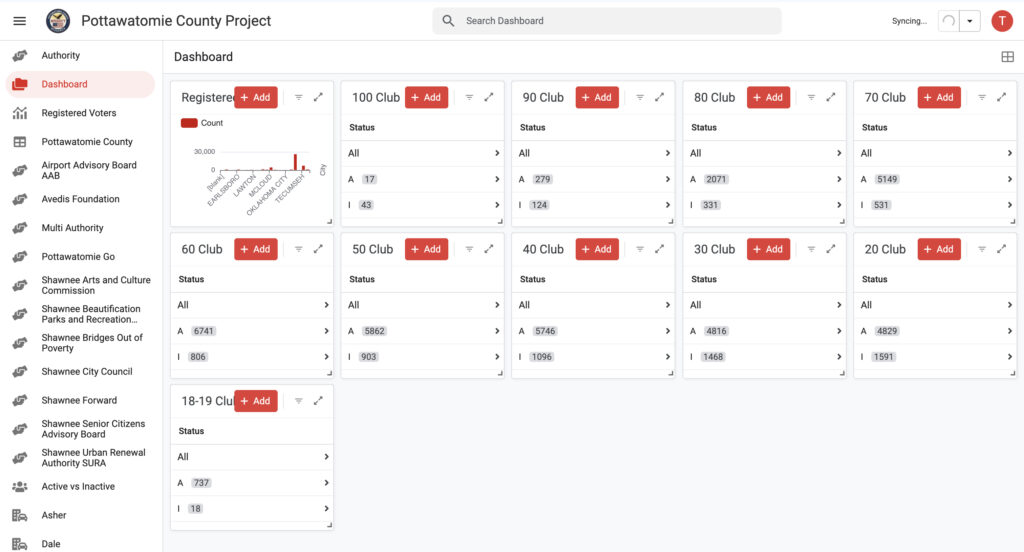Open Registered Voters in sidebar
The height and width of the screenshot is (552, 1024).
coord(79,113)
